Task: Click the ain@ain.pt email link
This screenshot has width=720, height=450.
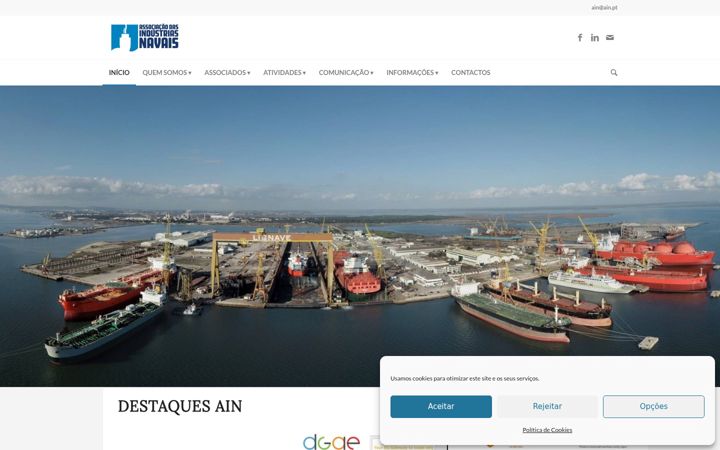Action: pyautogui.click(x=604, y=8)
